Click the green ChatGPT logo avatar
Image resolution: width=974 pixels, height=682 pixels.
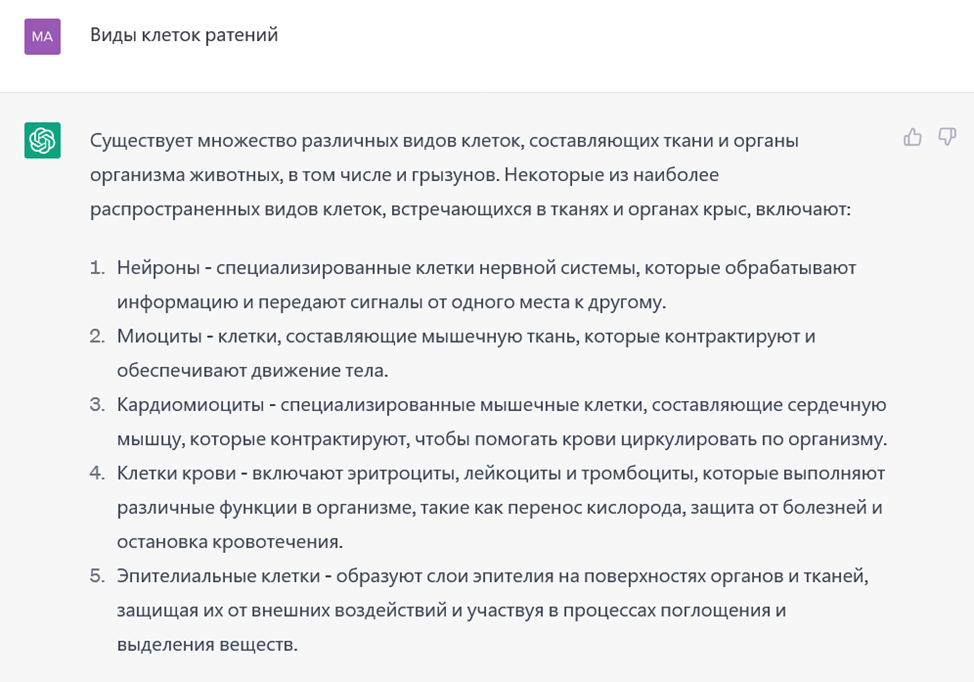tap(42, 140)
